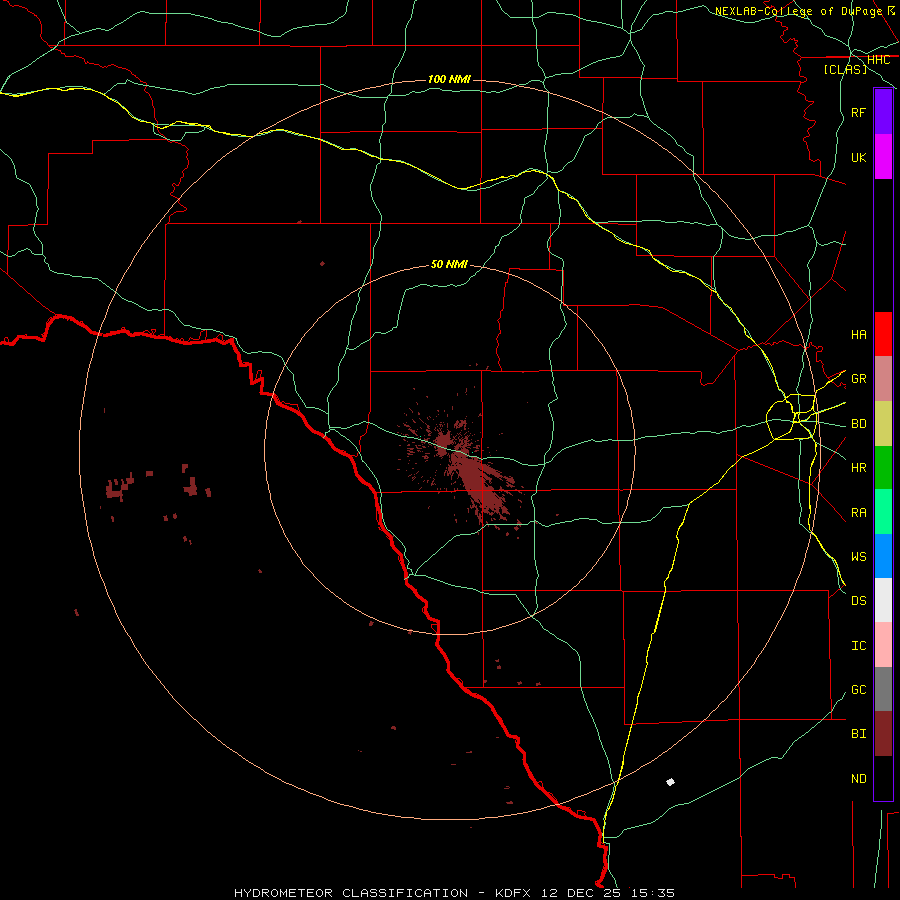The height and width of the screenshot is (900, 900).
Task: Click the ND black legend swatch
Action: coord(883,778)
